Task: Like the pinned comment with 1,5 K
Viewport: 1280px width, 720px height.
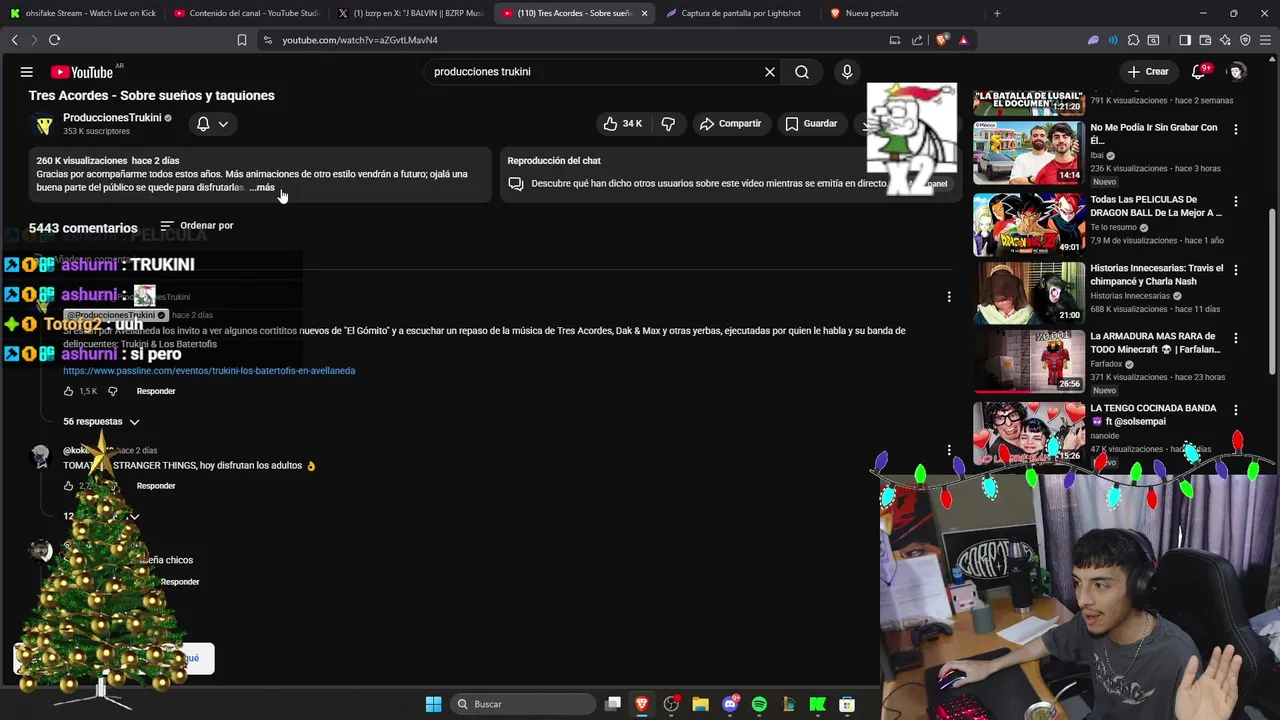Action: click(68, 391)
